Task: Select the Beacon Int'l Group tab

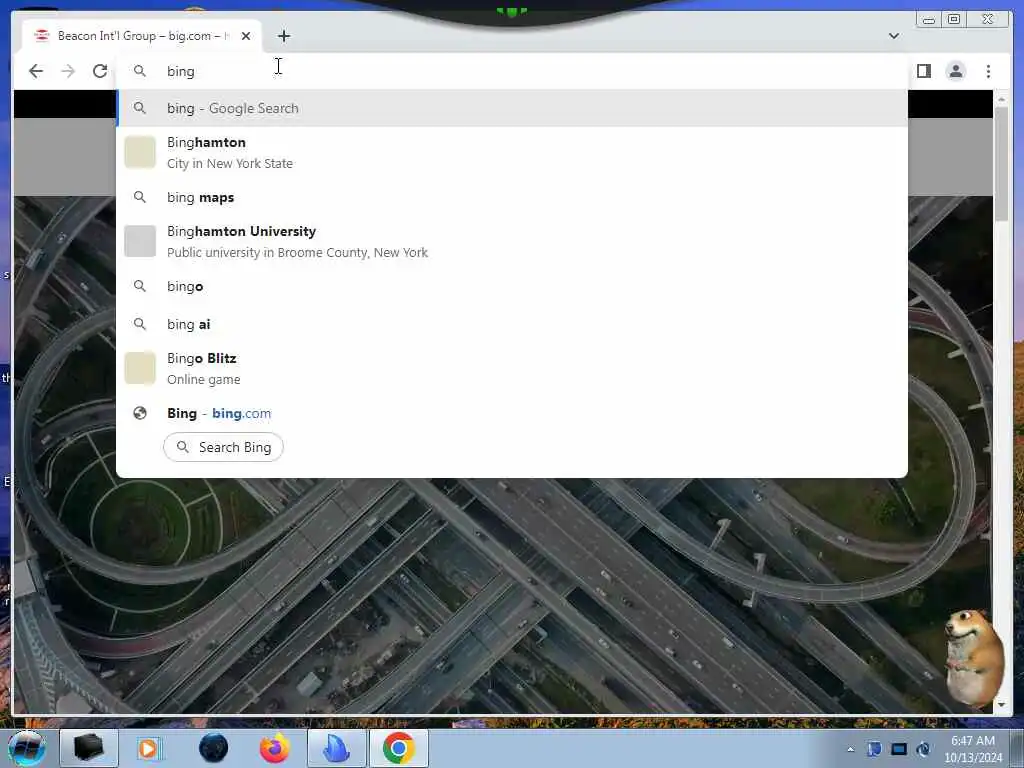Action: 142,36
